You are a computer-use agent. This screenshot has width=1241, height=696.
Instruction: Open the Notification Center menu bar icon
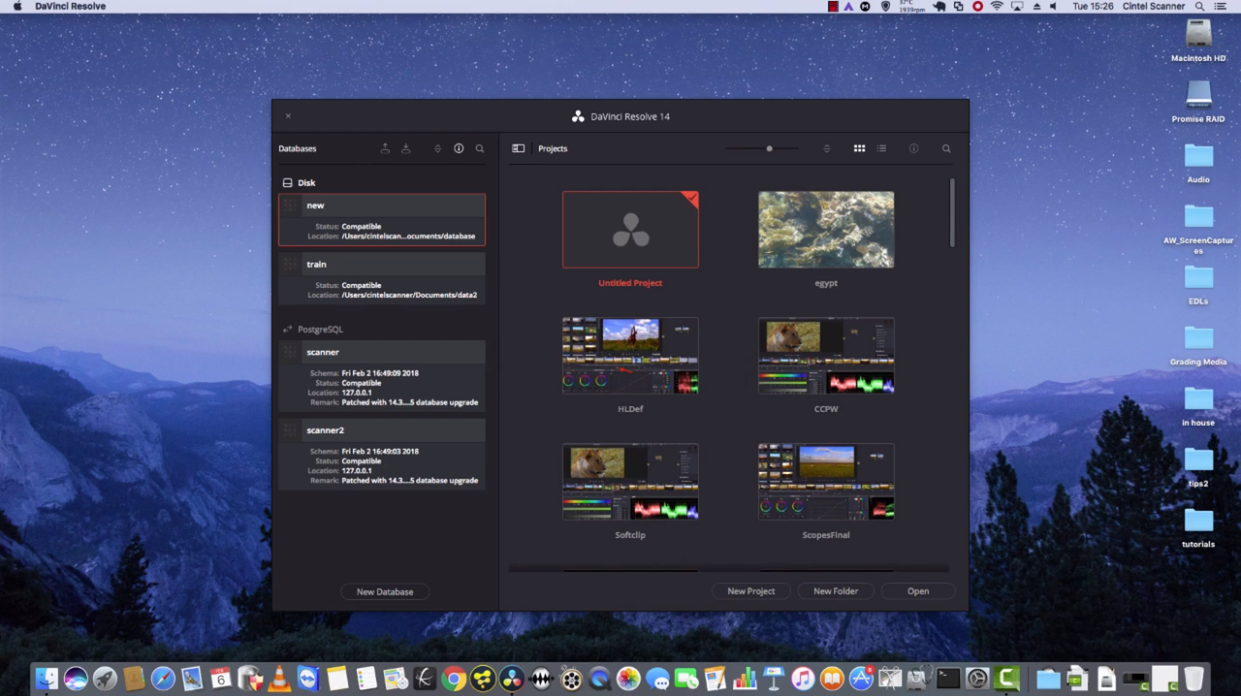pyautogui.click(x=1221, y=6)
